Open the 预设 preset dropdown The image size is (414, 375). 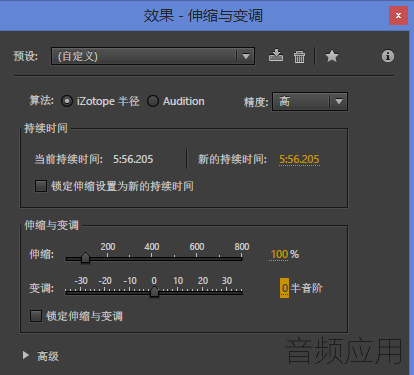coord(153,56)
